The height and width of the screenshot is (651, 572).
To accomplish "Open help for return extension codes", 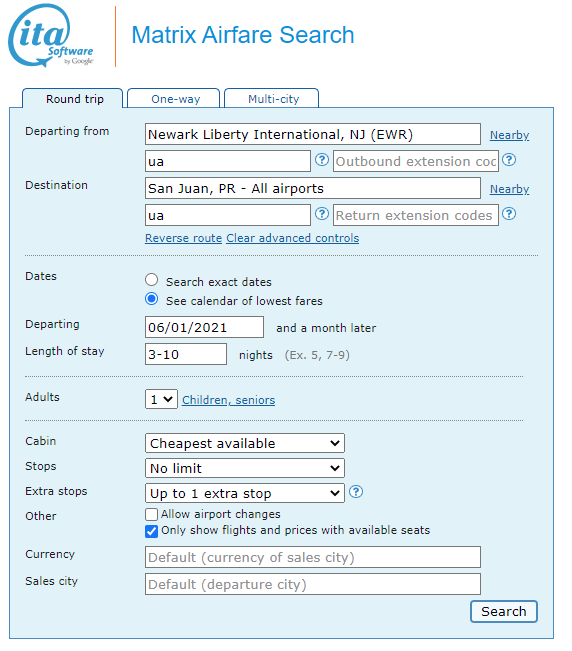I will (x=509, y=214).
